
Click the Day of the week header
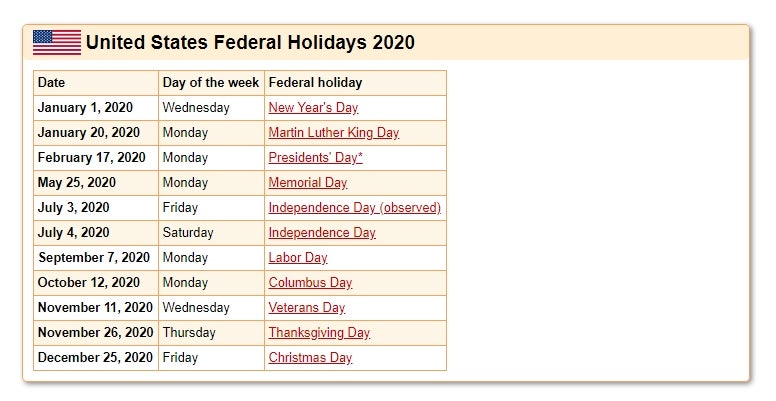click(211, 83)
